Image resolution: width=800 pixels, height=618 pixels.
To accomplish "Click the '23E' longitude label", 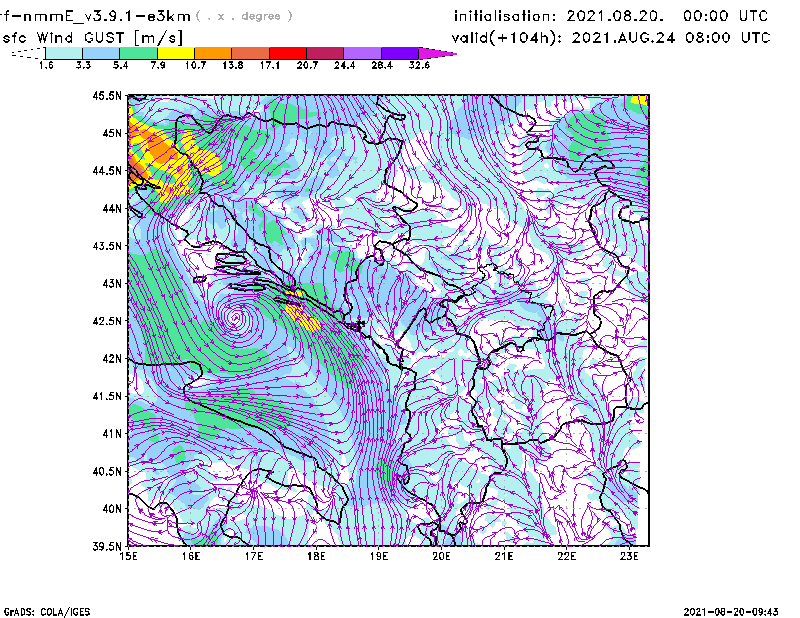I will pos(629,556).
